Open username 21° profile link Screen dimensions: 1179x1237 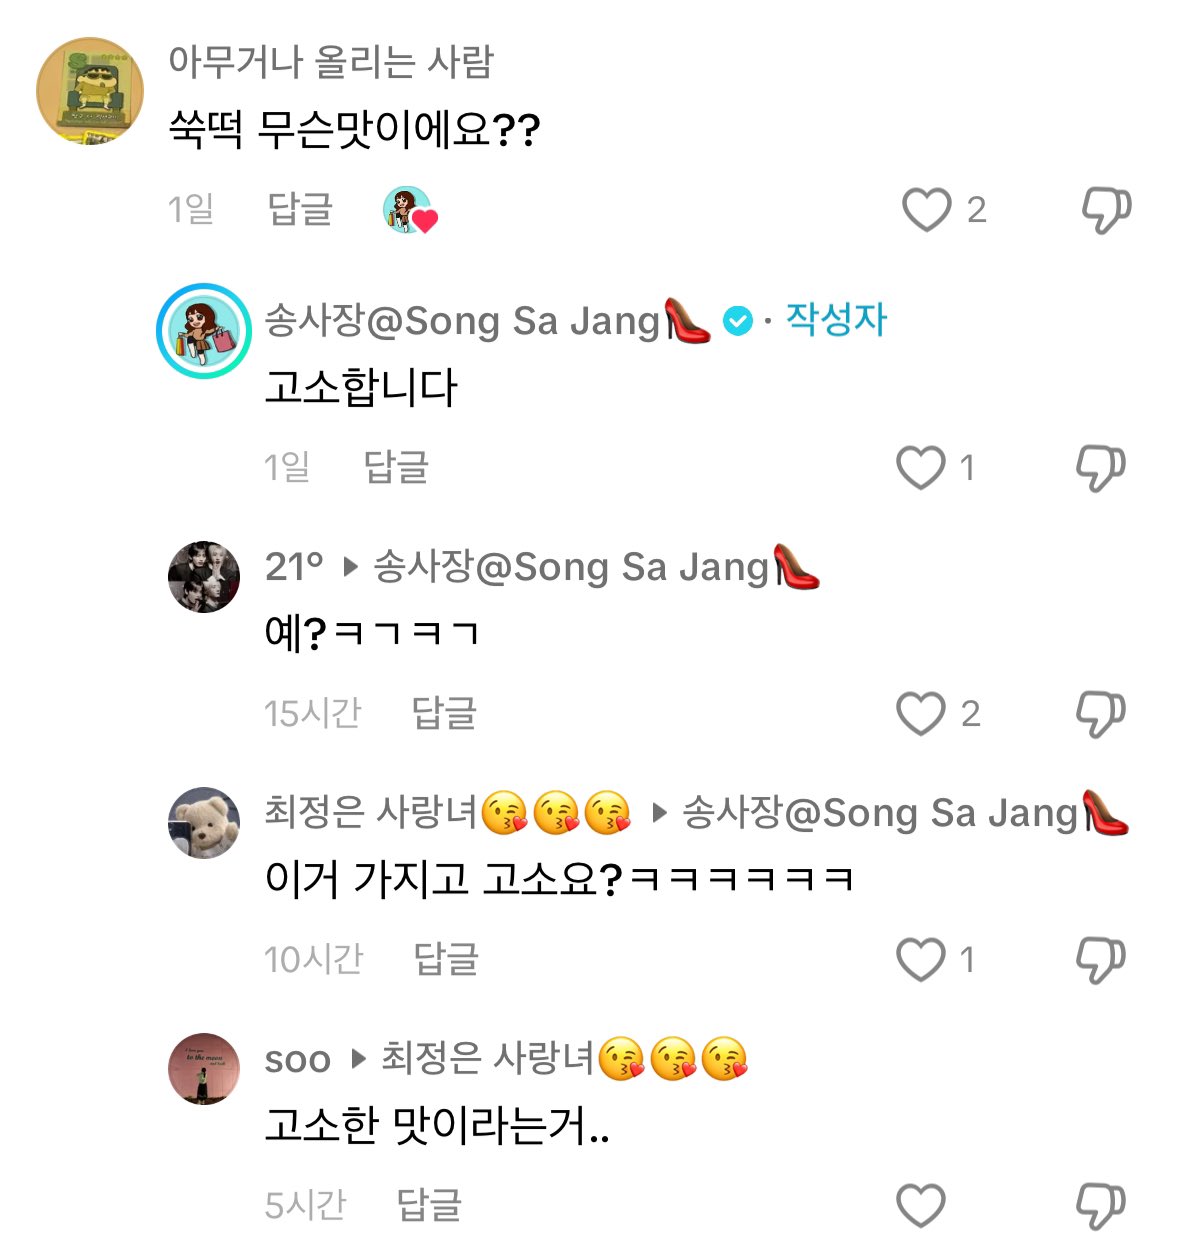pos(294,567)
